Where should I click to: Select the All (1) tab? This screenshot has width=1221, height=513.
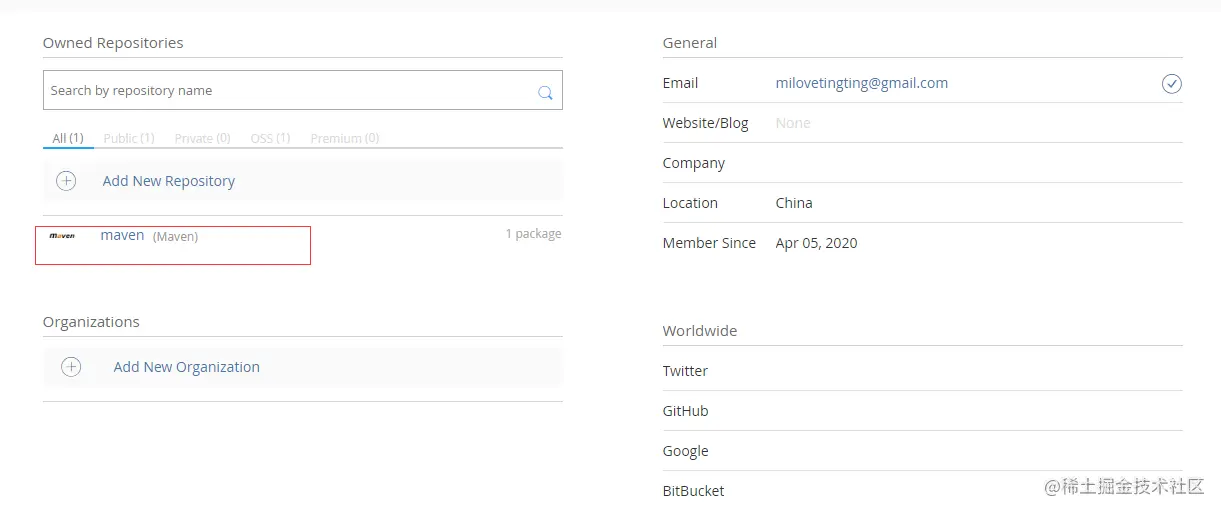(68, 138)
